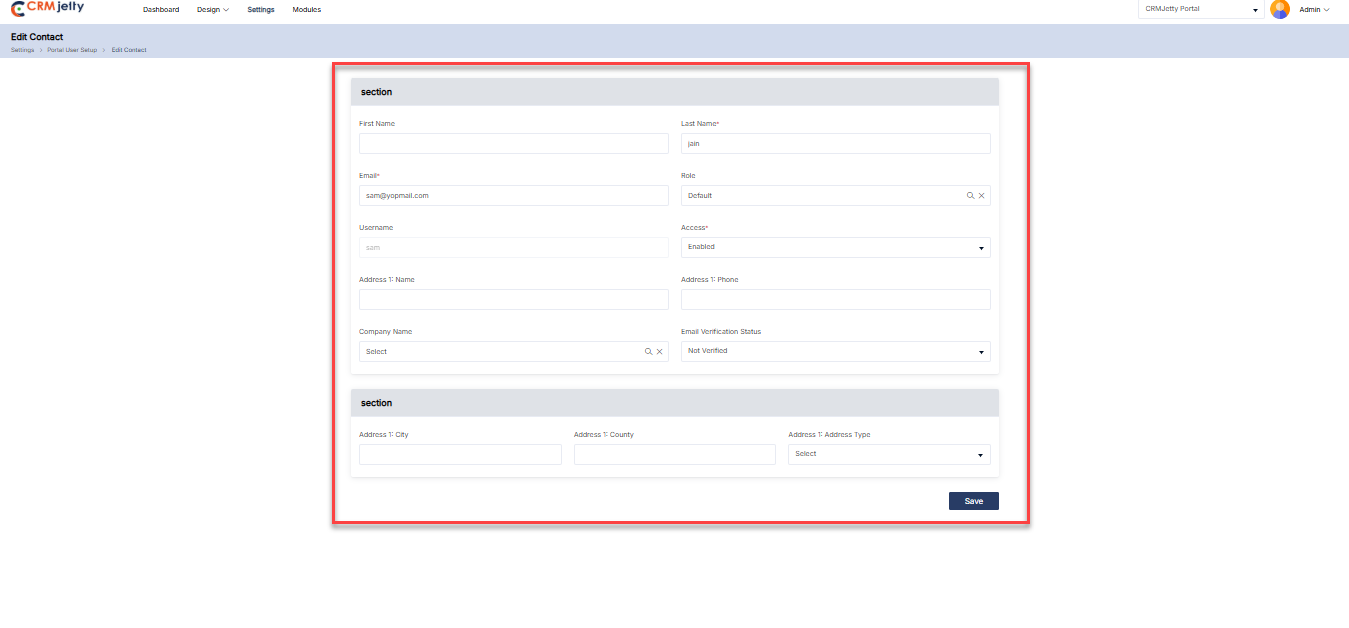Viewport: 1349px width, 628px height.
Task: Click the Company Name search icon
Action: (x=648, y=352)
